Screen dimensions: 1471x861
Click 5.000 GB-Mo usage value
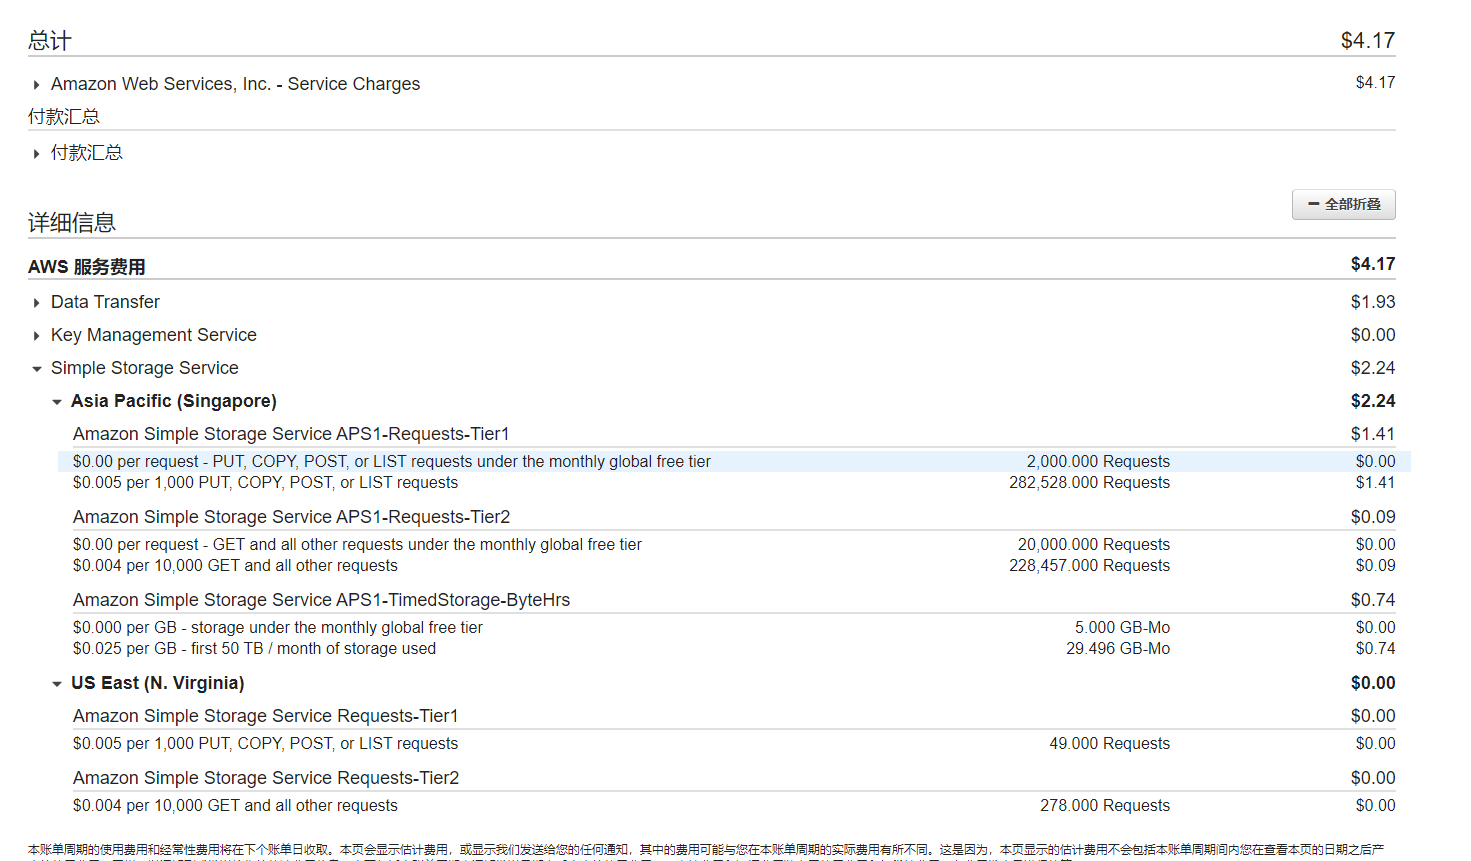click(1122, 627)
